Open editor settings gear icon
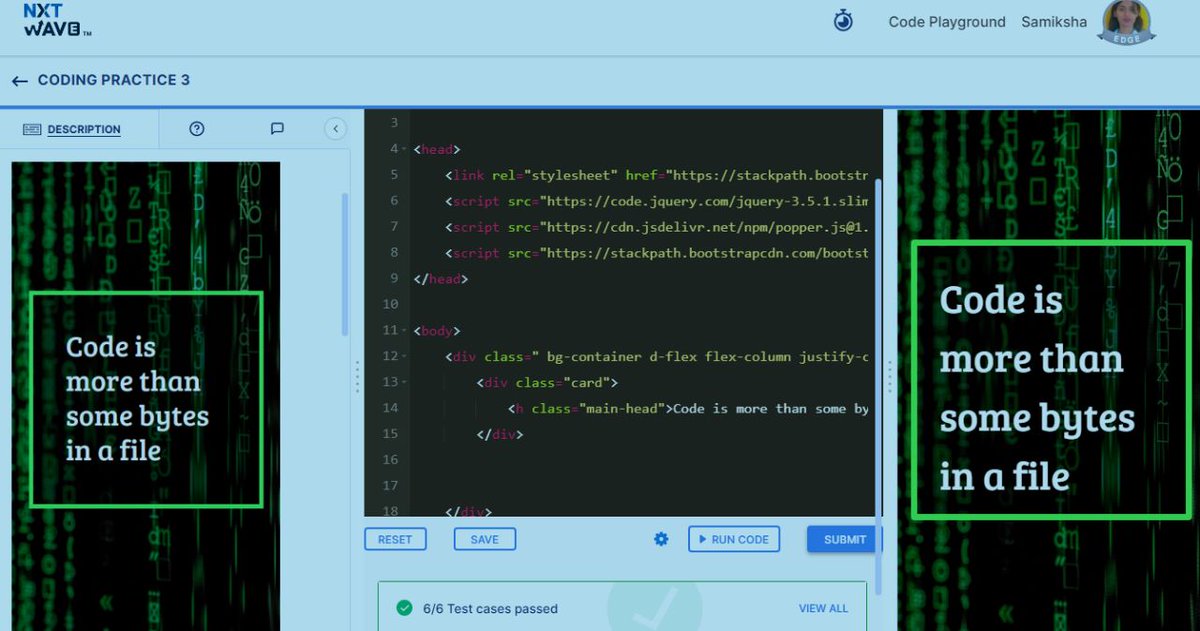Image resolution: width=1200 pixels, height=631 pixels. tap(661, 539)
